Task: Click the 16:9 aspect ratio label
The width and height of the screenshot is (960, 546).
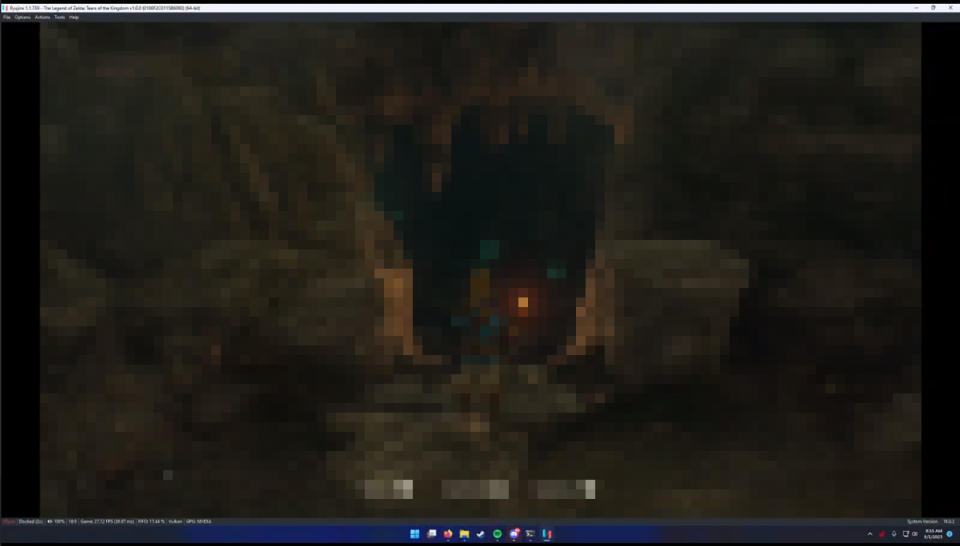Action: coord(73,521)
